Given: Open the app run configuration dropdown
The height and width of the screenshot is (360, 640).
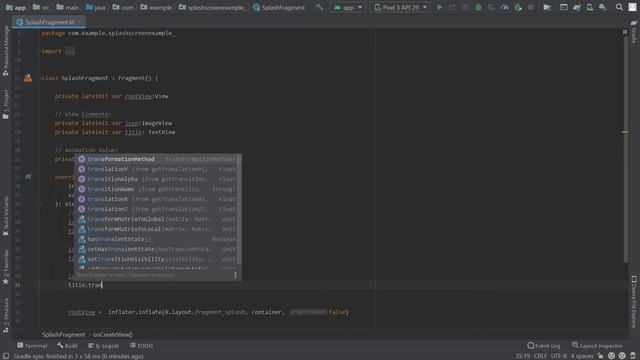Looking at the screenshot, I should tap(347, 7).
